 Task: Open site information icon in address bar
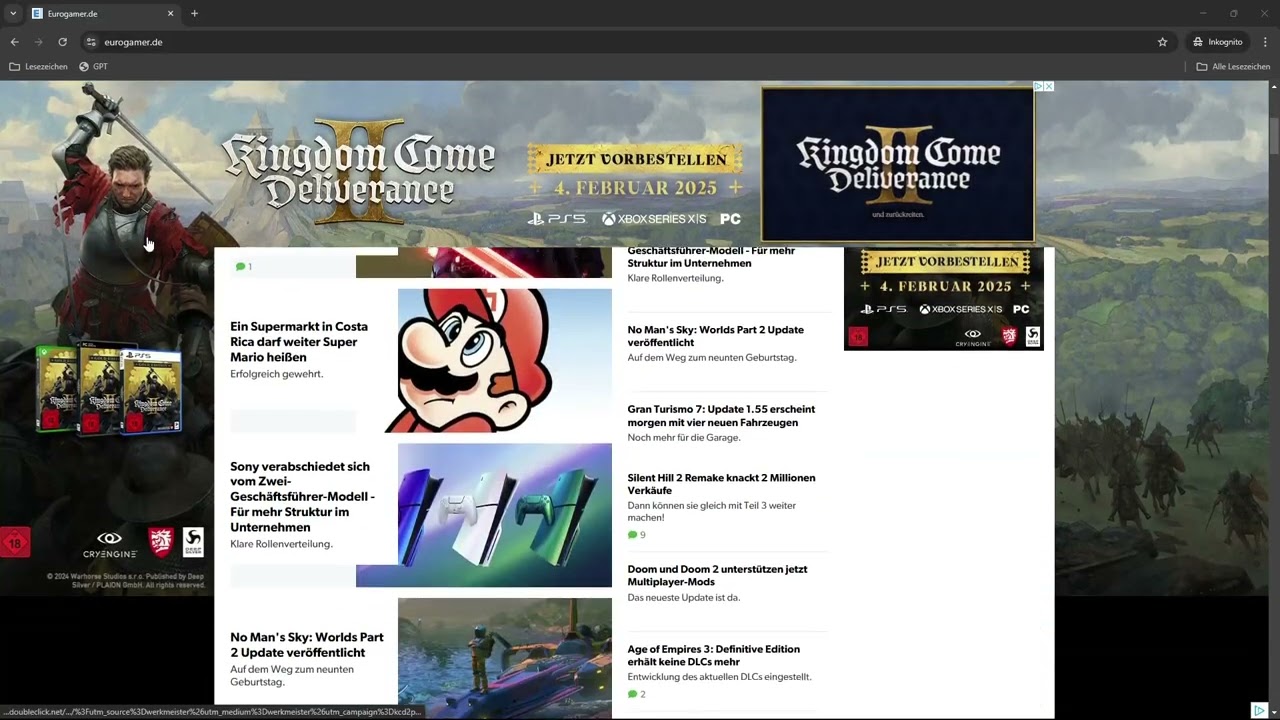[91, 42]
